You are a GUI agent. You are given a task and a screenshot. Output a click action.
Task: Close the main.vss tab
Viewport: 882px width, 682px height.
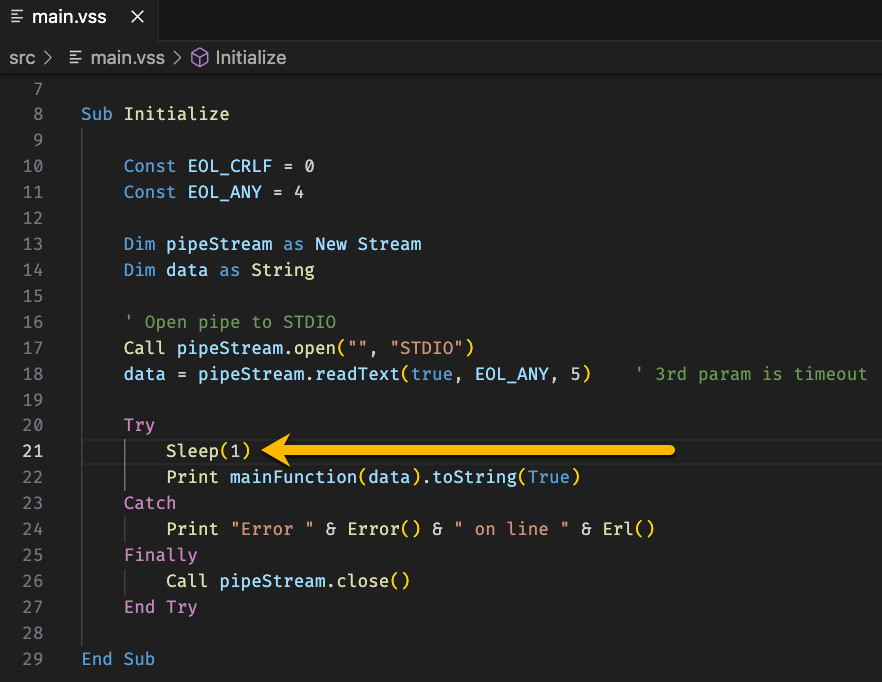[137, 17]
